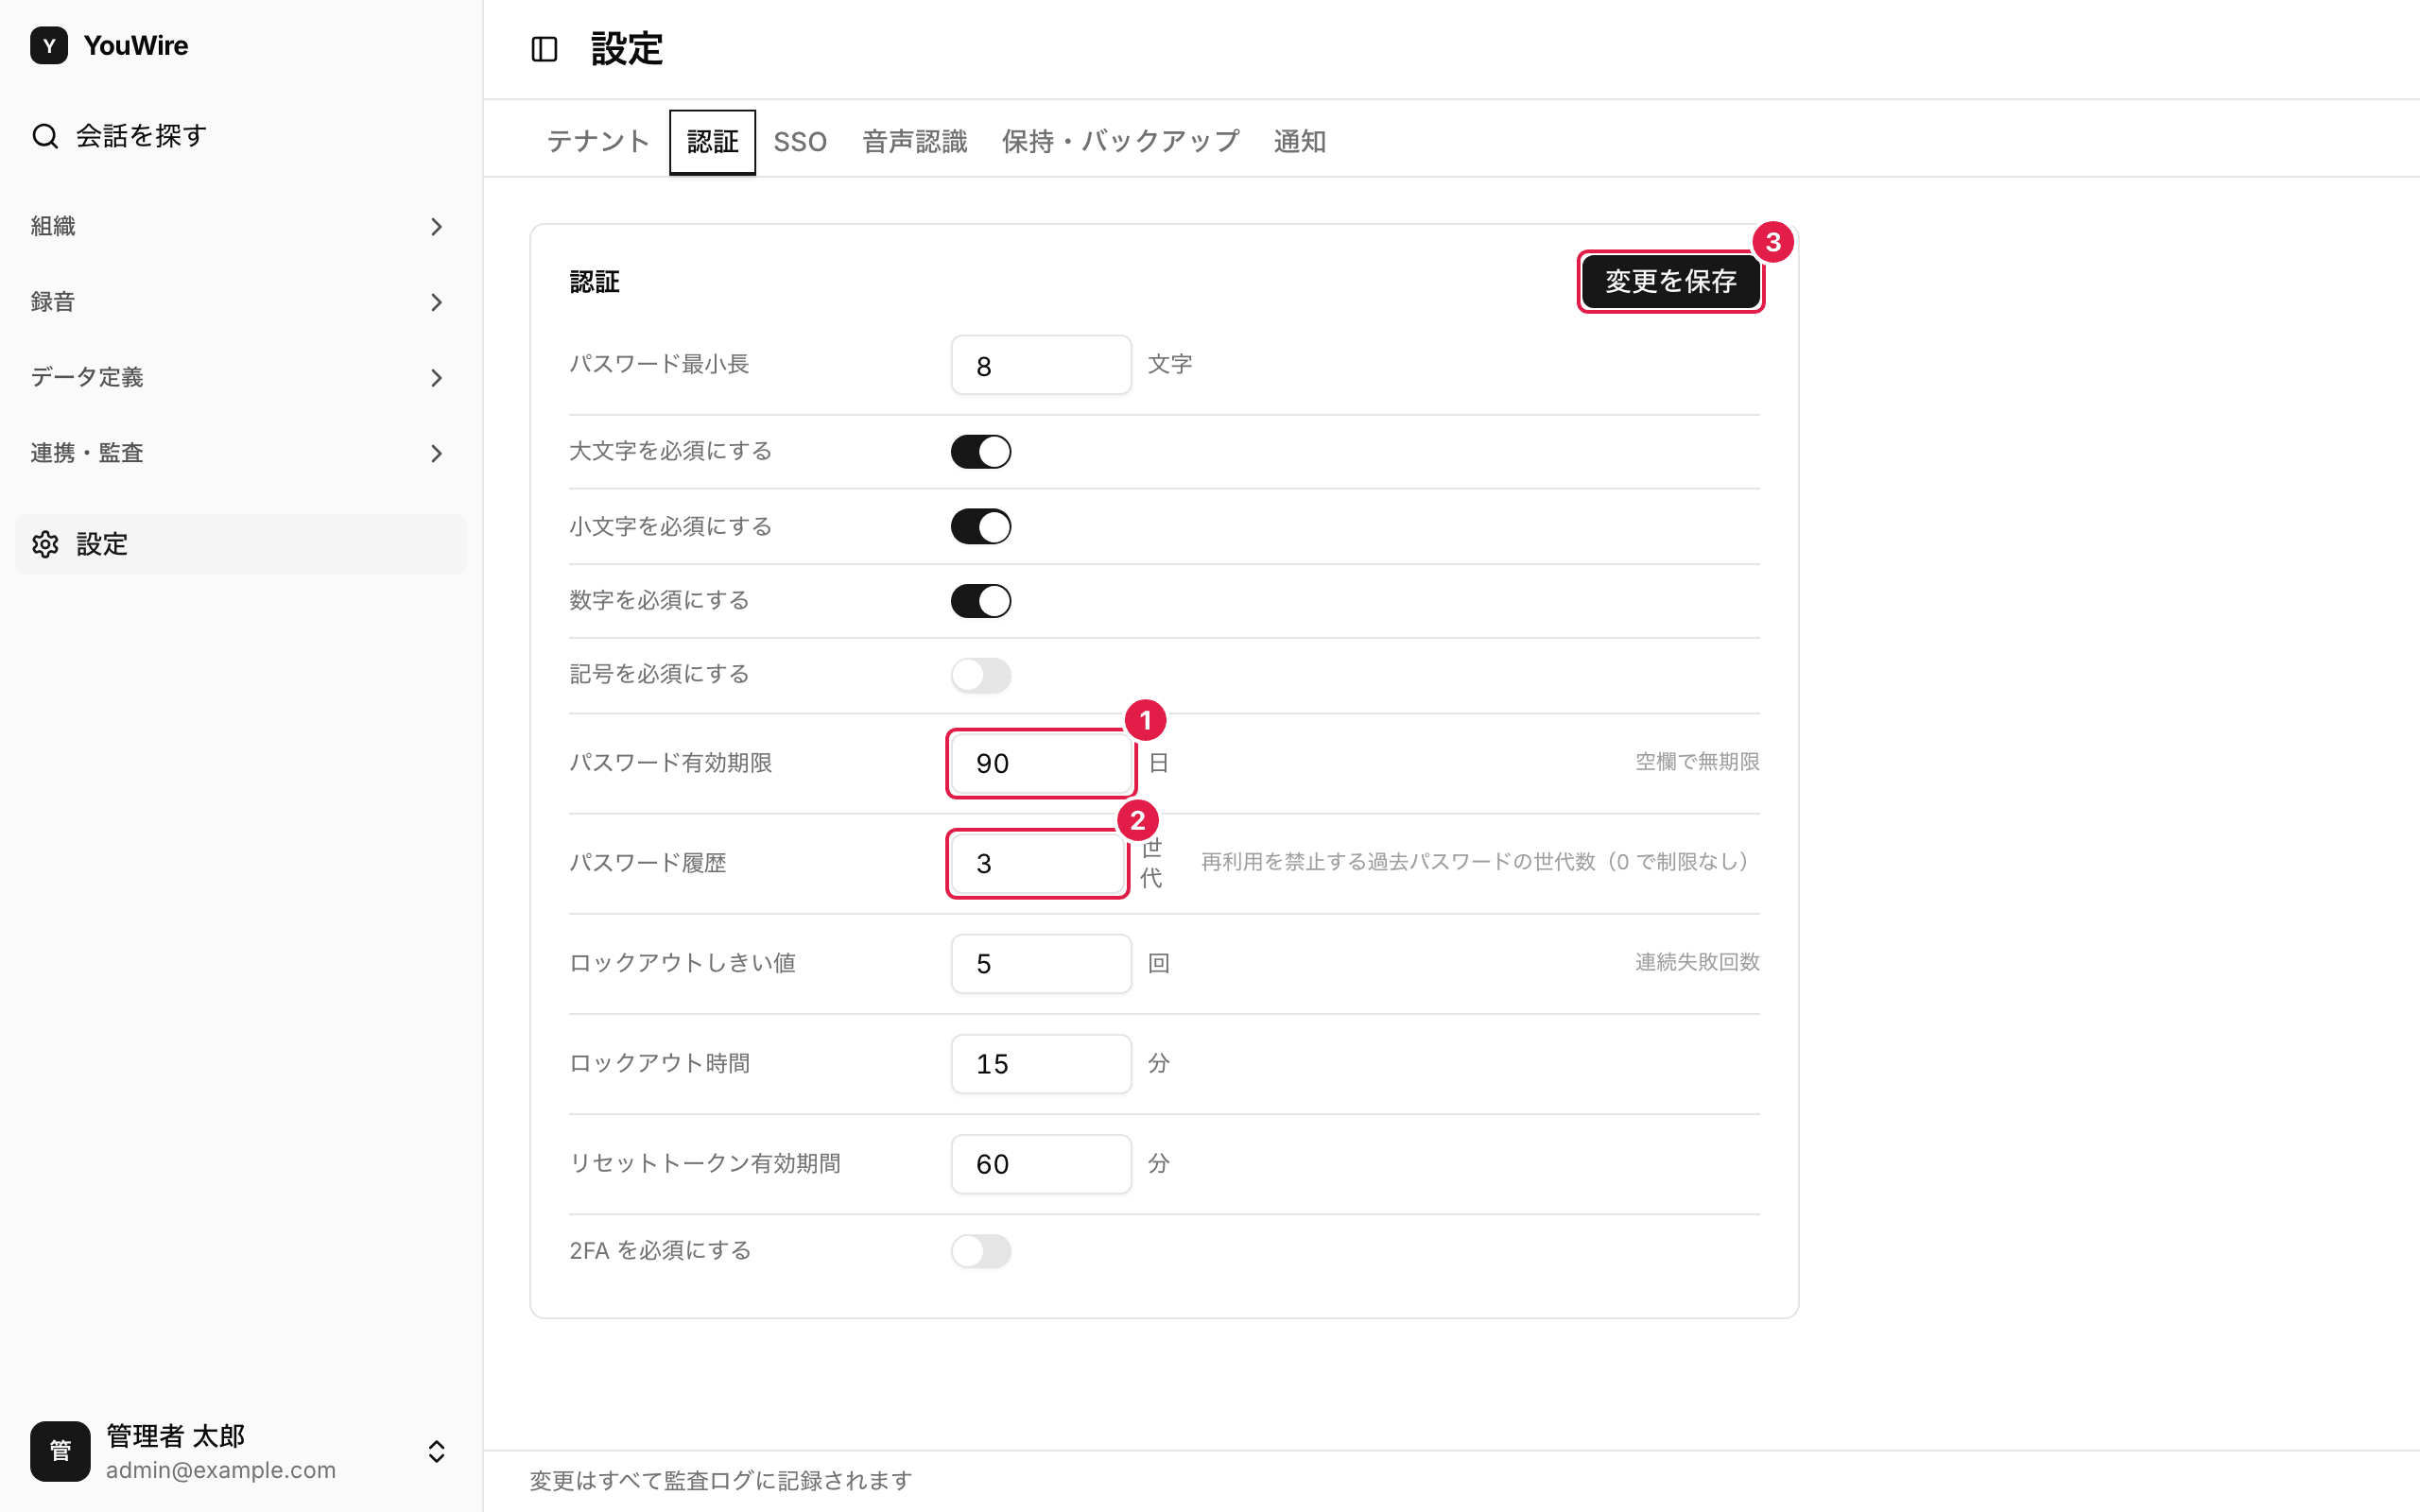Click the ロックアウトしきい値 input field
Image resolution: width=2420 pixels, height=1512 pixels.
[1041, 964]
